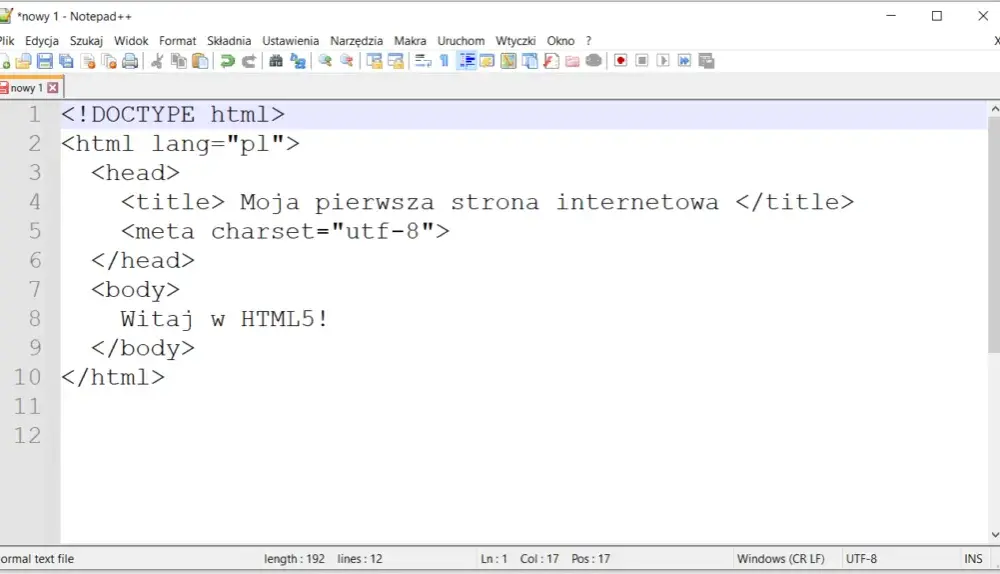
Task: Minimize the Notepad++ window
Action: point(891,16)
